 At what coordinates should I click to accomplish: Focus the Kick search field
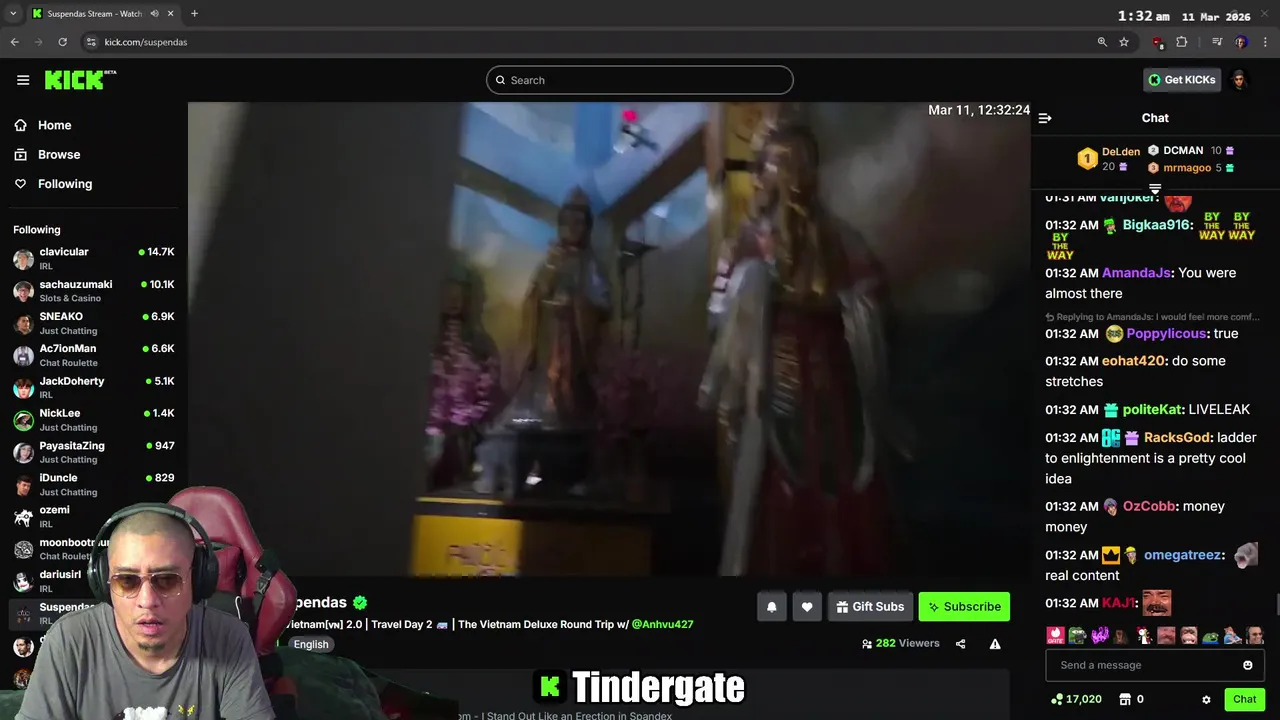pos(640,80)
